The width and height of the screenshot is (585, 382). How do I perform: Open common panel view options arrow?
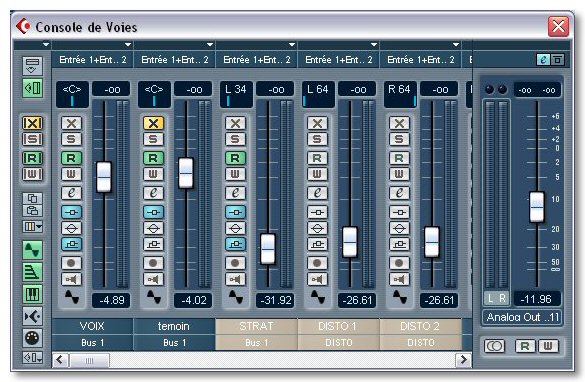(x=46, y=45)
